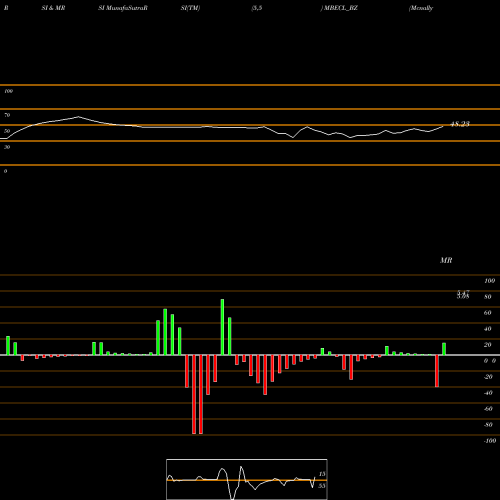Click the '80' histogram axis label
Viewport: 500px width, 500px height.
[488, 297]
